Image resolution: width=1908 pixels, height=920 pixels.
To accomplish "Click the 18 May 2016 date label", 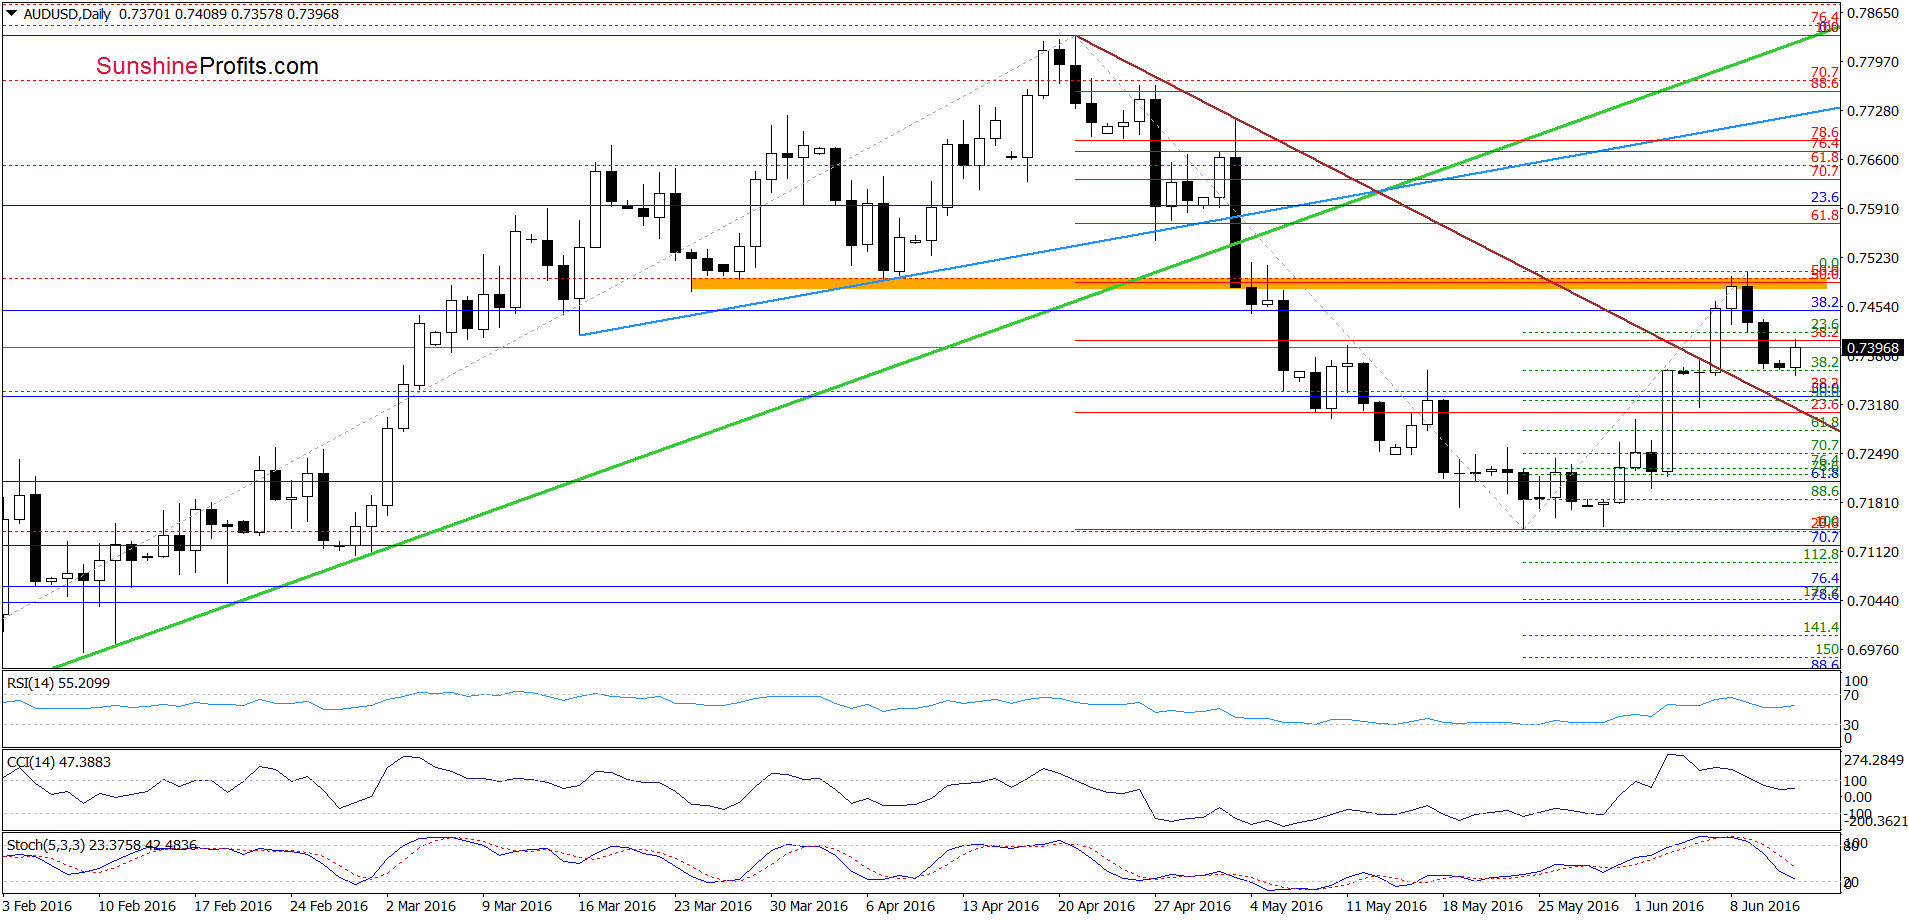I will [1483, 906].
